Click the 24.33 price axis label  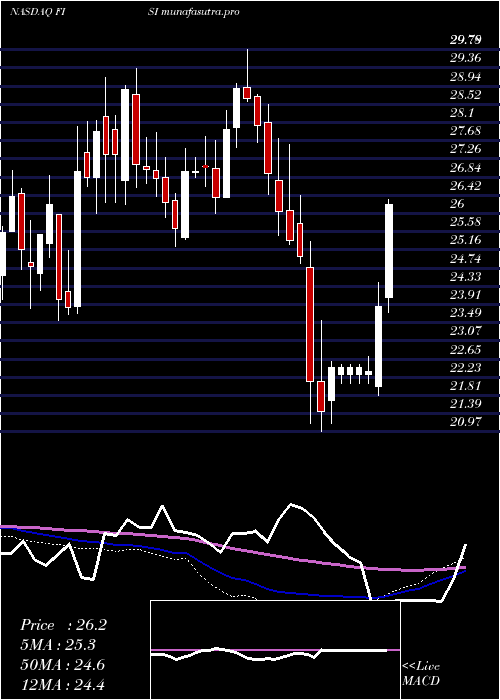pos(466,277)
